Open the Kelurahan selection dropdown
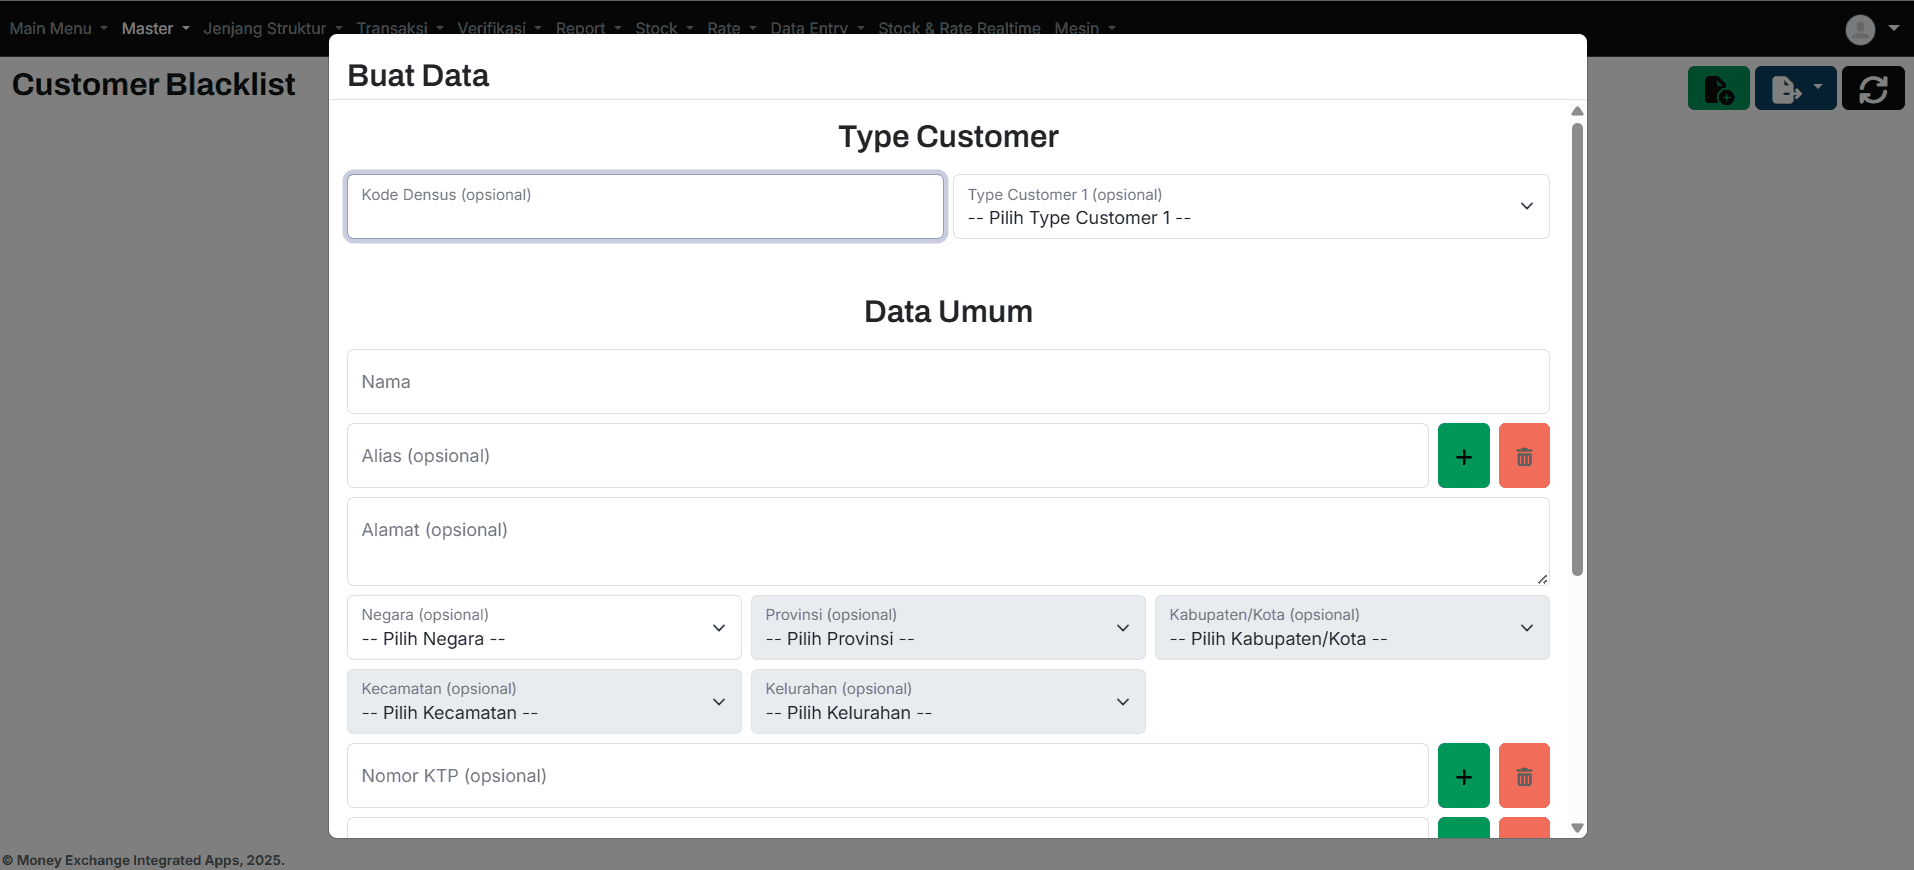This screenshot has height=870, width=1914. point(948,702)
